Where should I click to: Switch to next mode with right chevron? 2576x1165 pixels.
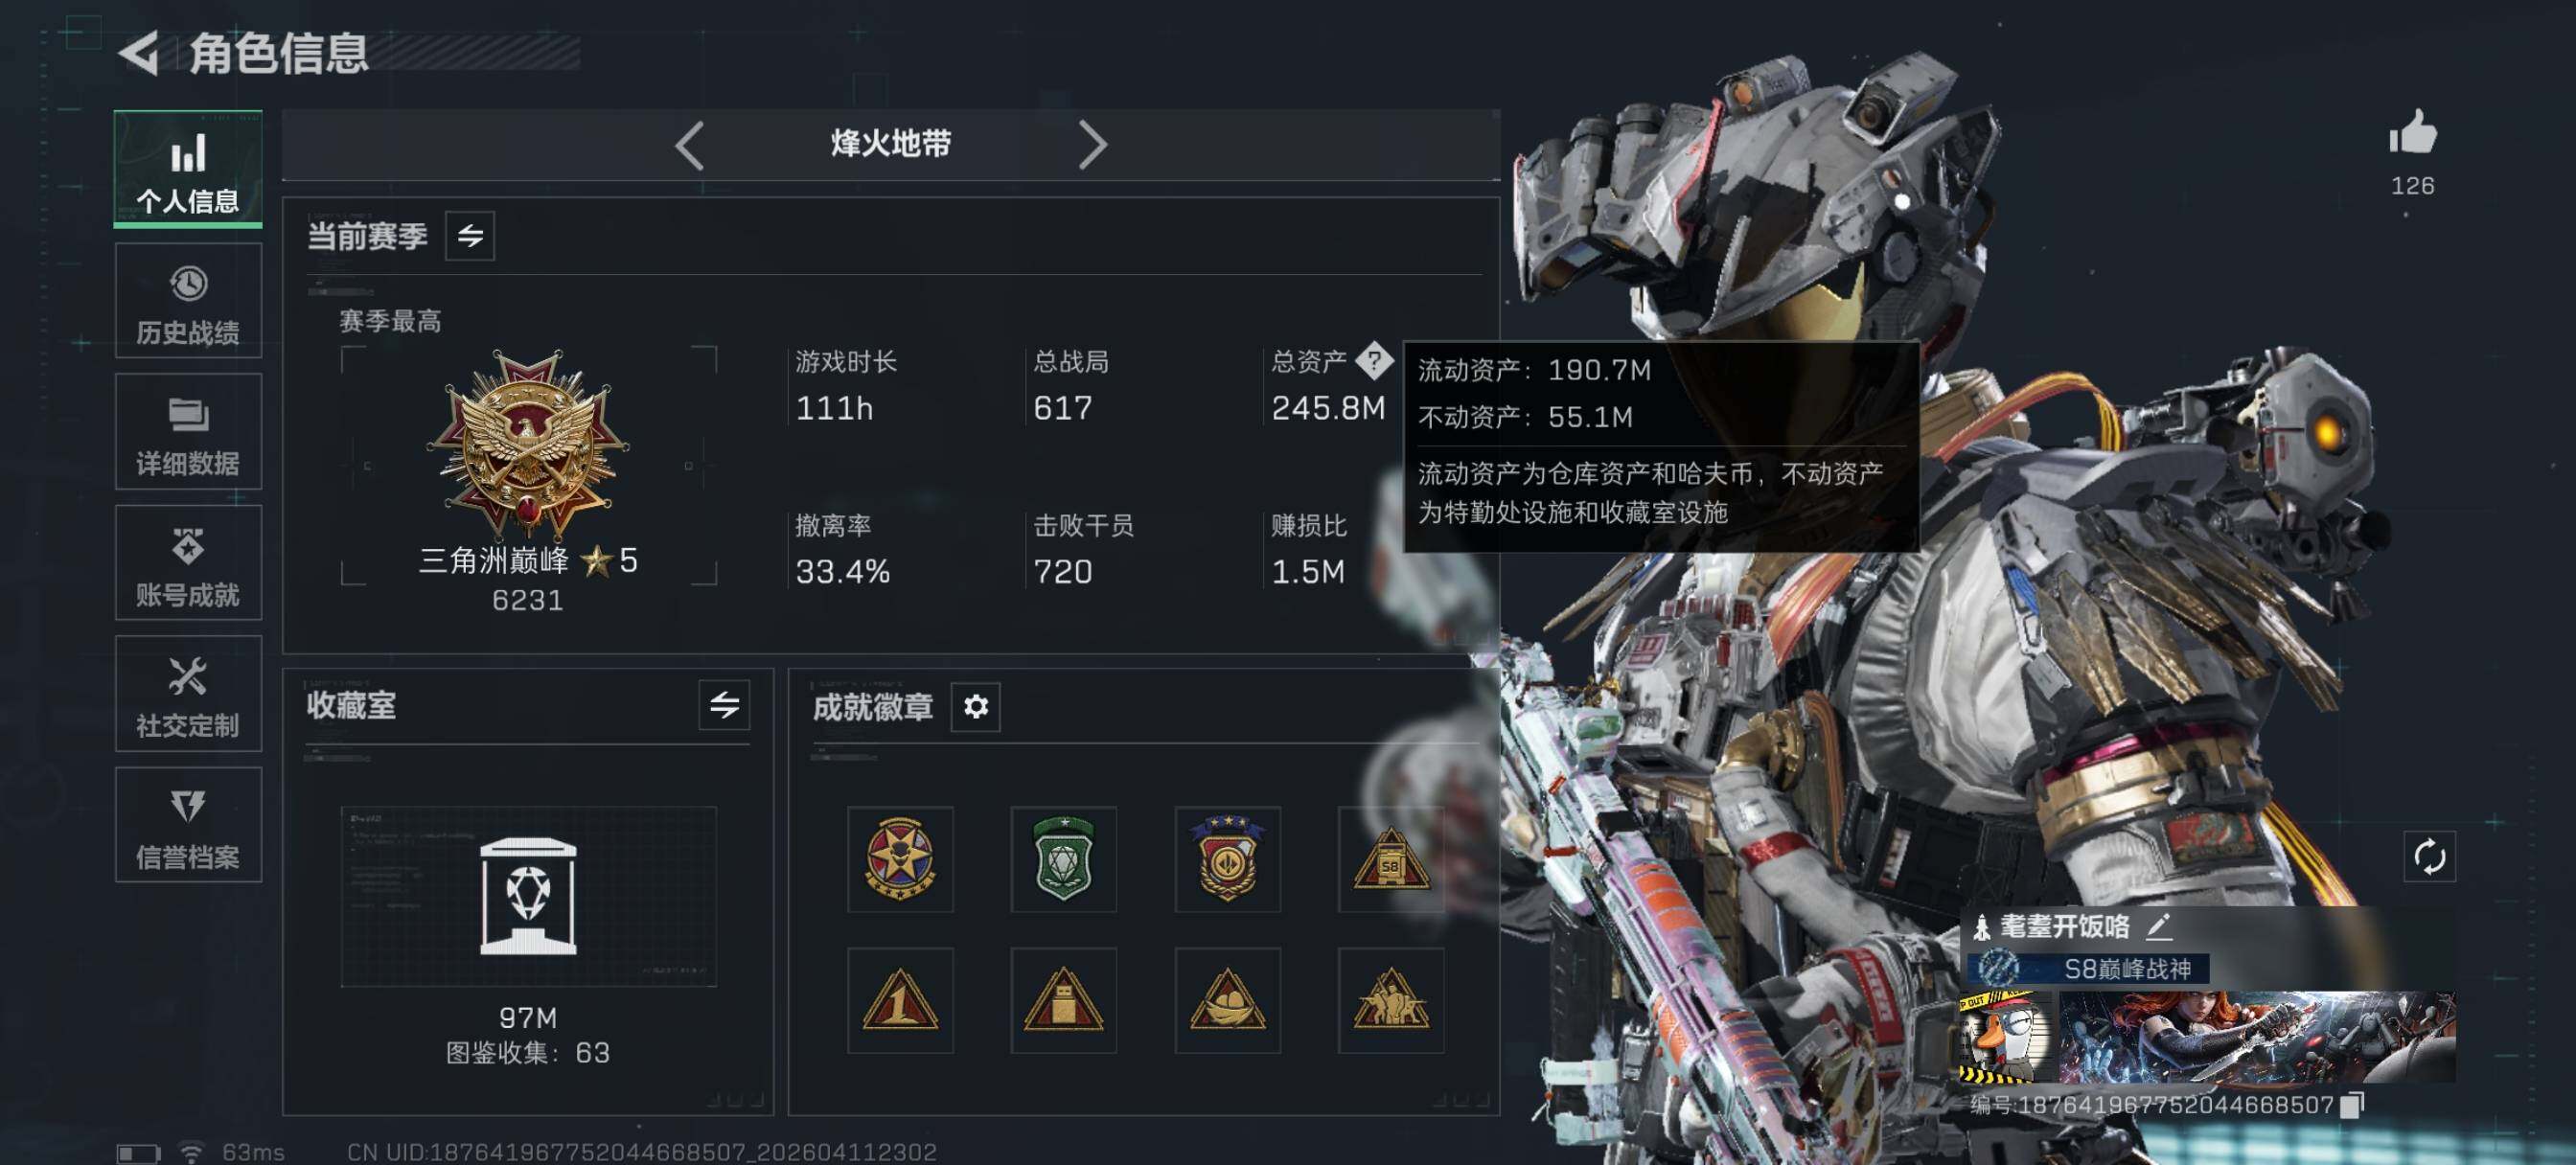click(x=1092, y=145)
